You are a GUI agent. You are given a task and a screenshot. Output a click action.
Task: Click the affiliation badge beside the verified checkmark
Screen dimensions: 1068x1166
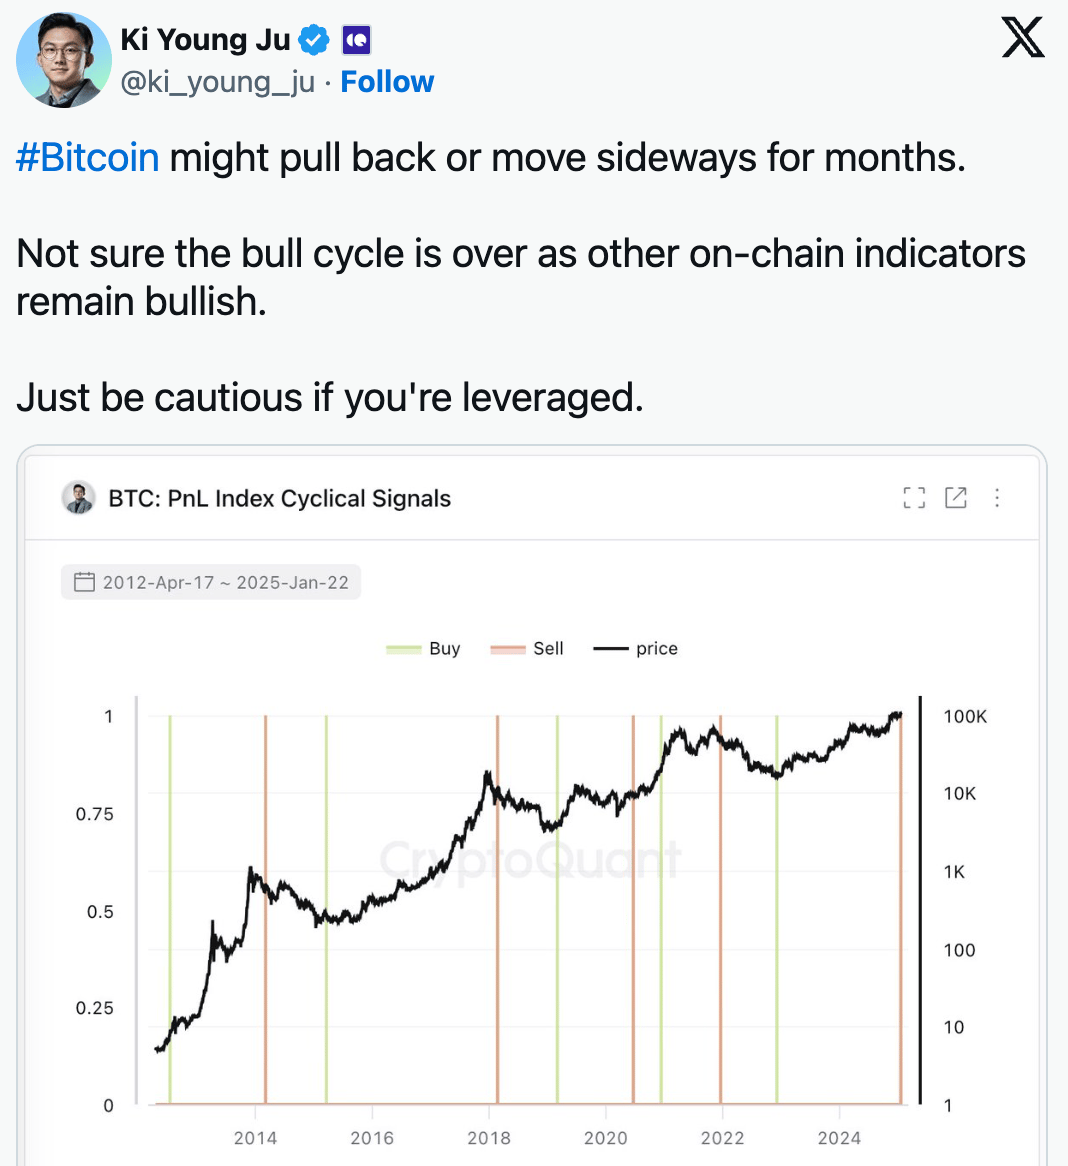point(356,40)
